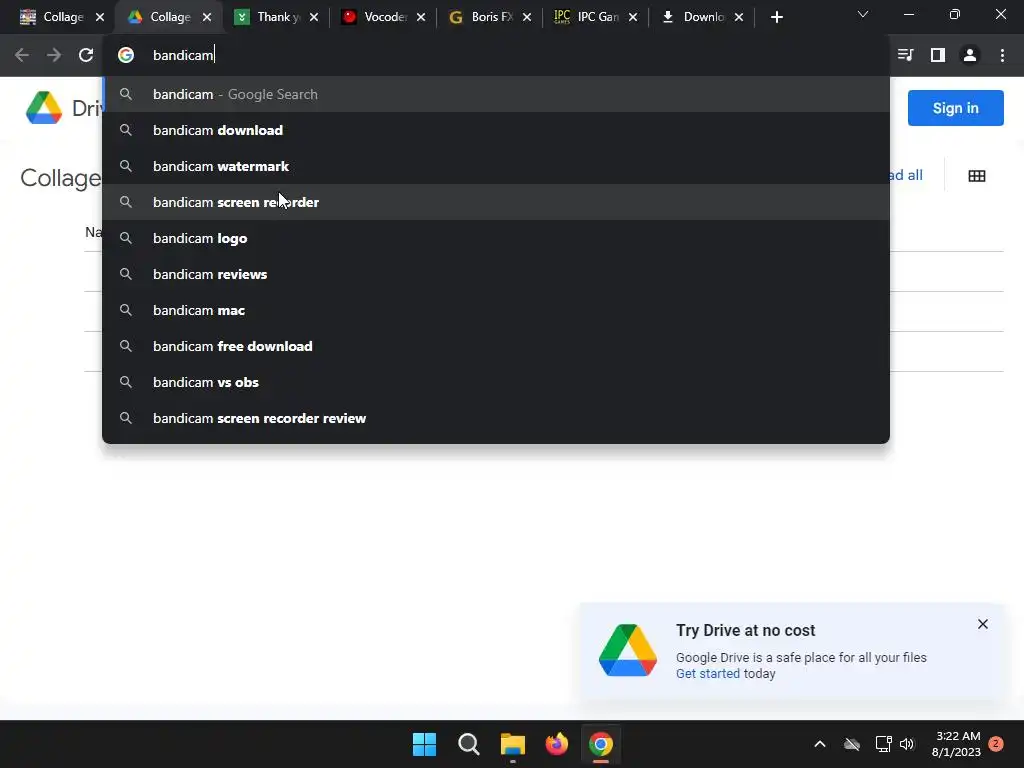Reload the current page
Image resolution: width=1024 pixels, height=768 pixels.
pyautogui.click(x=86, y=56)
